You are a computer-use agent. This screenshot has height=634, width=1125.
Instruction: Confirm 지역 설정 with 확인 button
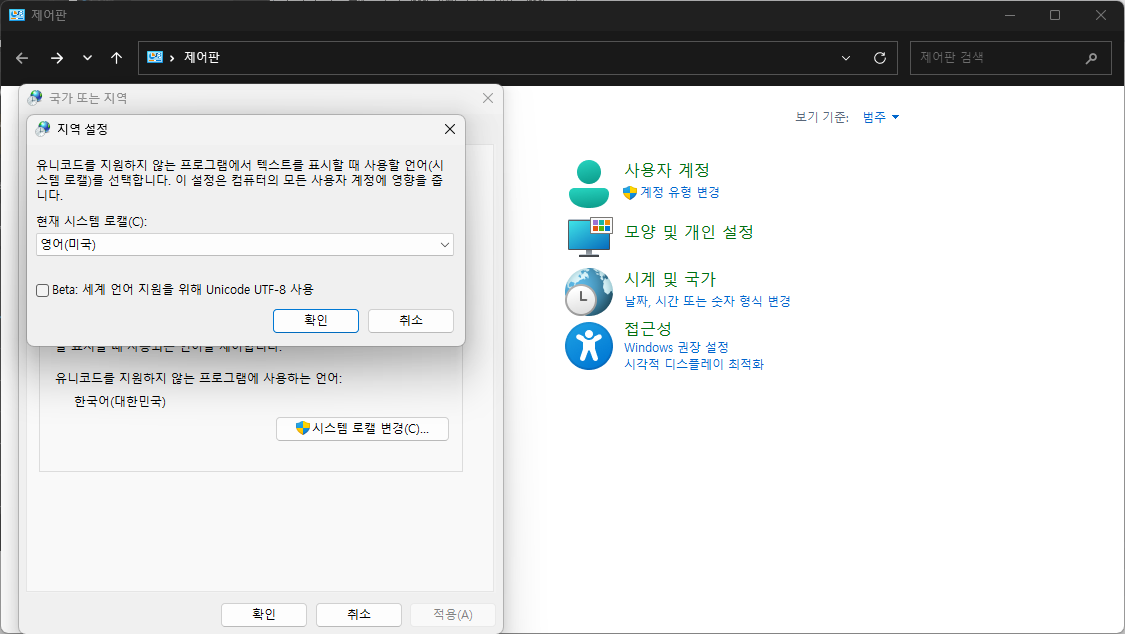pyautogui.click(x=316, y=321)
